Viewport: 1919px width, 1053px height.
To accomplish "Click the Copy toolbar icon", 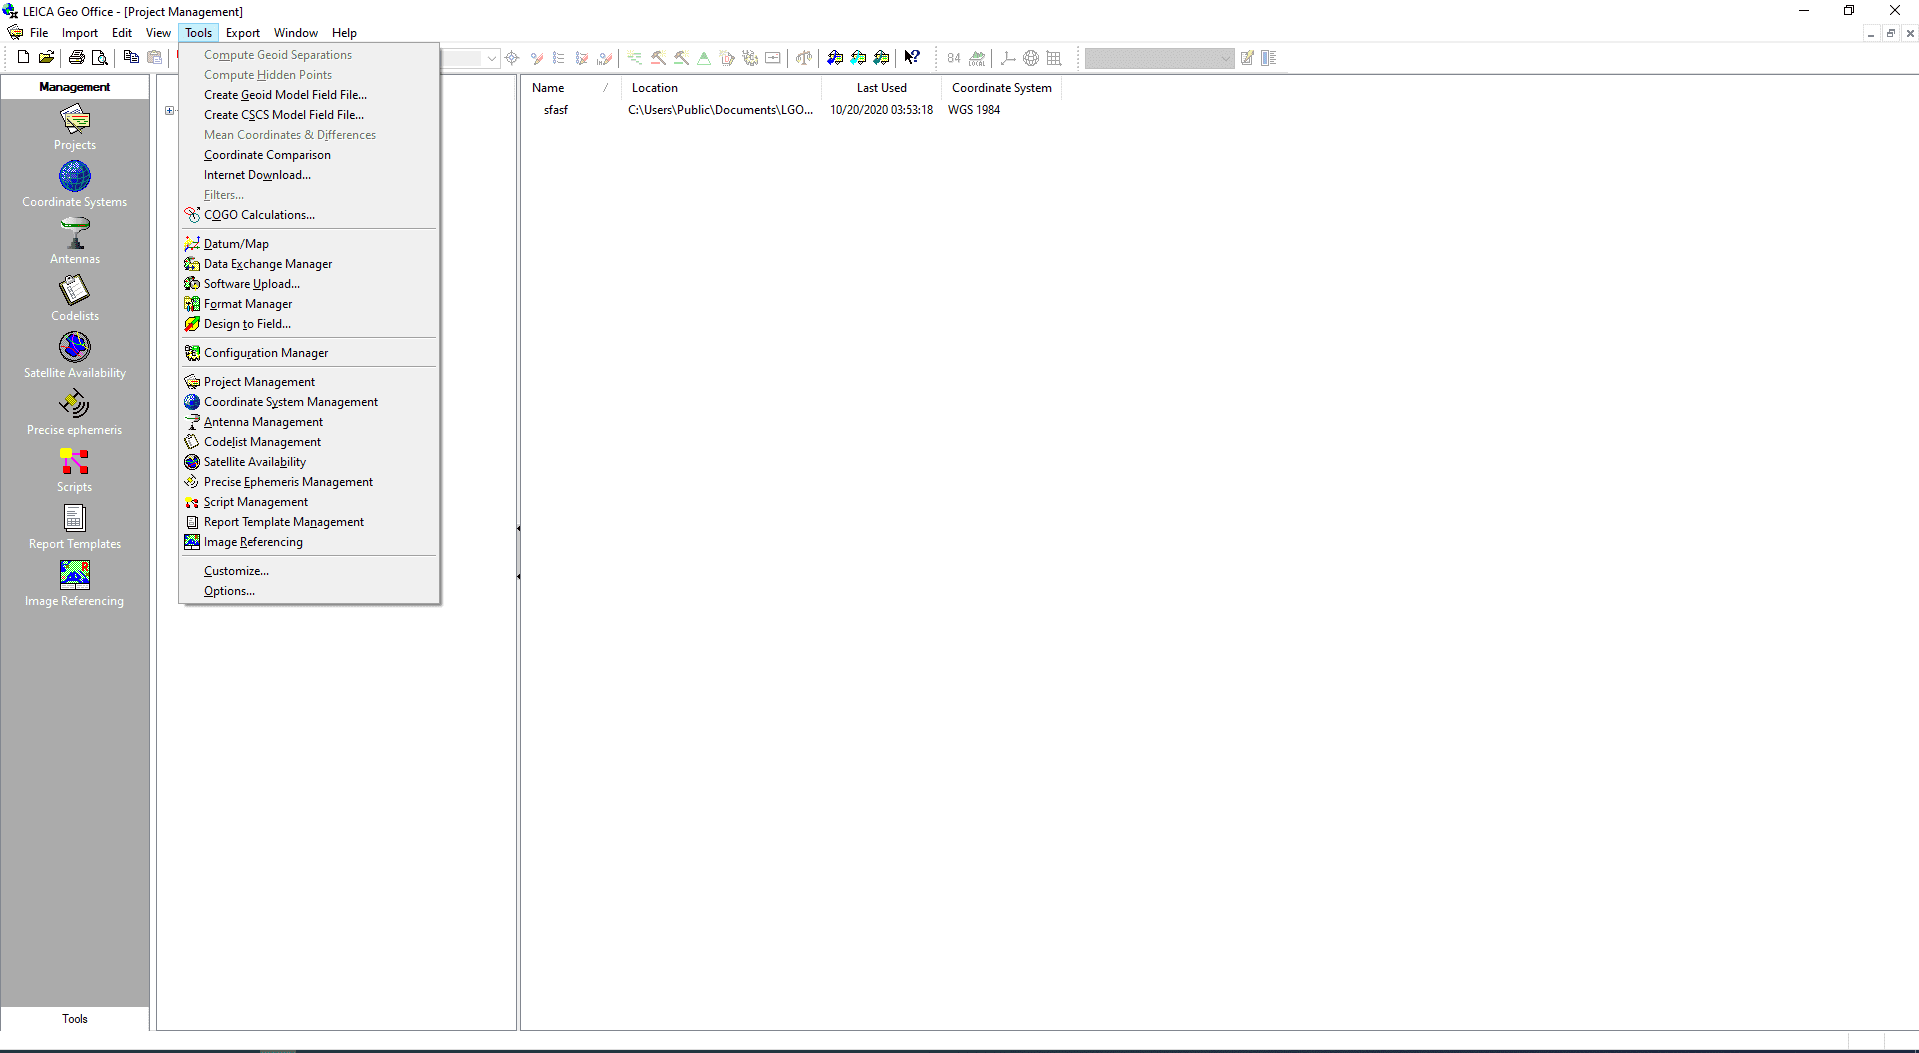I will click(131, 58).
